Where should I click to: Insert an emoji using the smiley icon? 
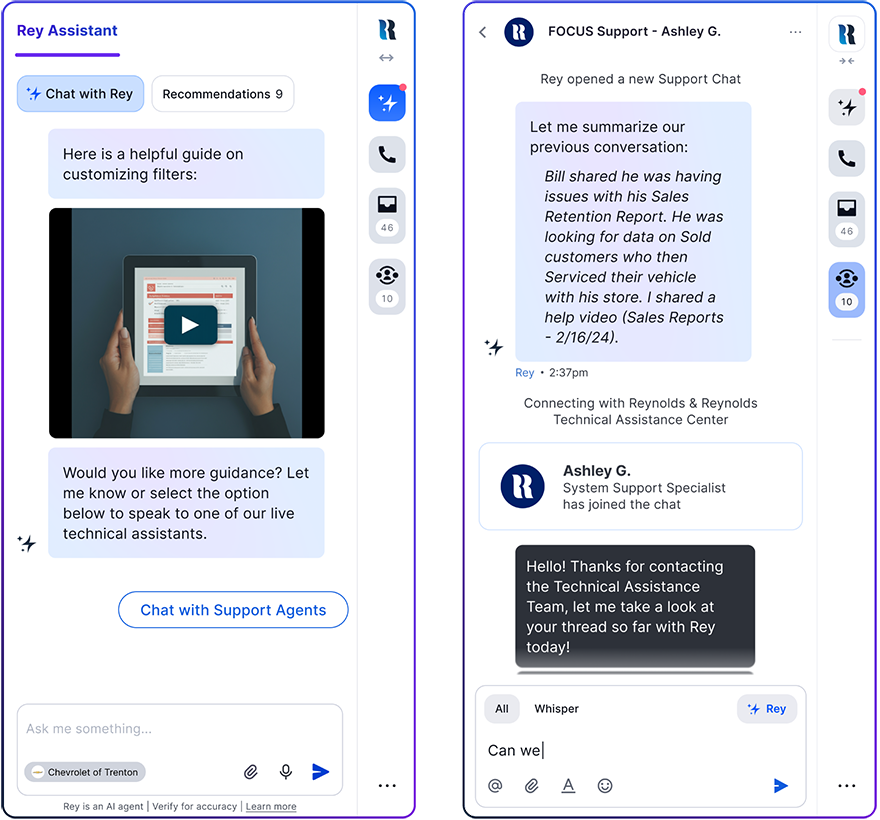pos(604,786)
